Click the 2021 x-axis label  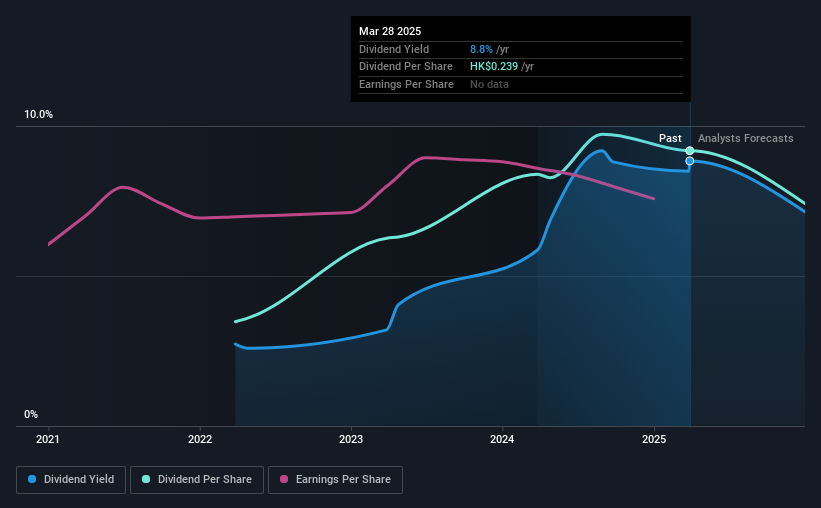pyautogui.click(x=48, y=439)
